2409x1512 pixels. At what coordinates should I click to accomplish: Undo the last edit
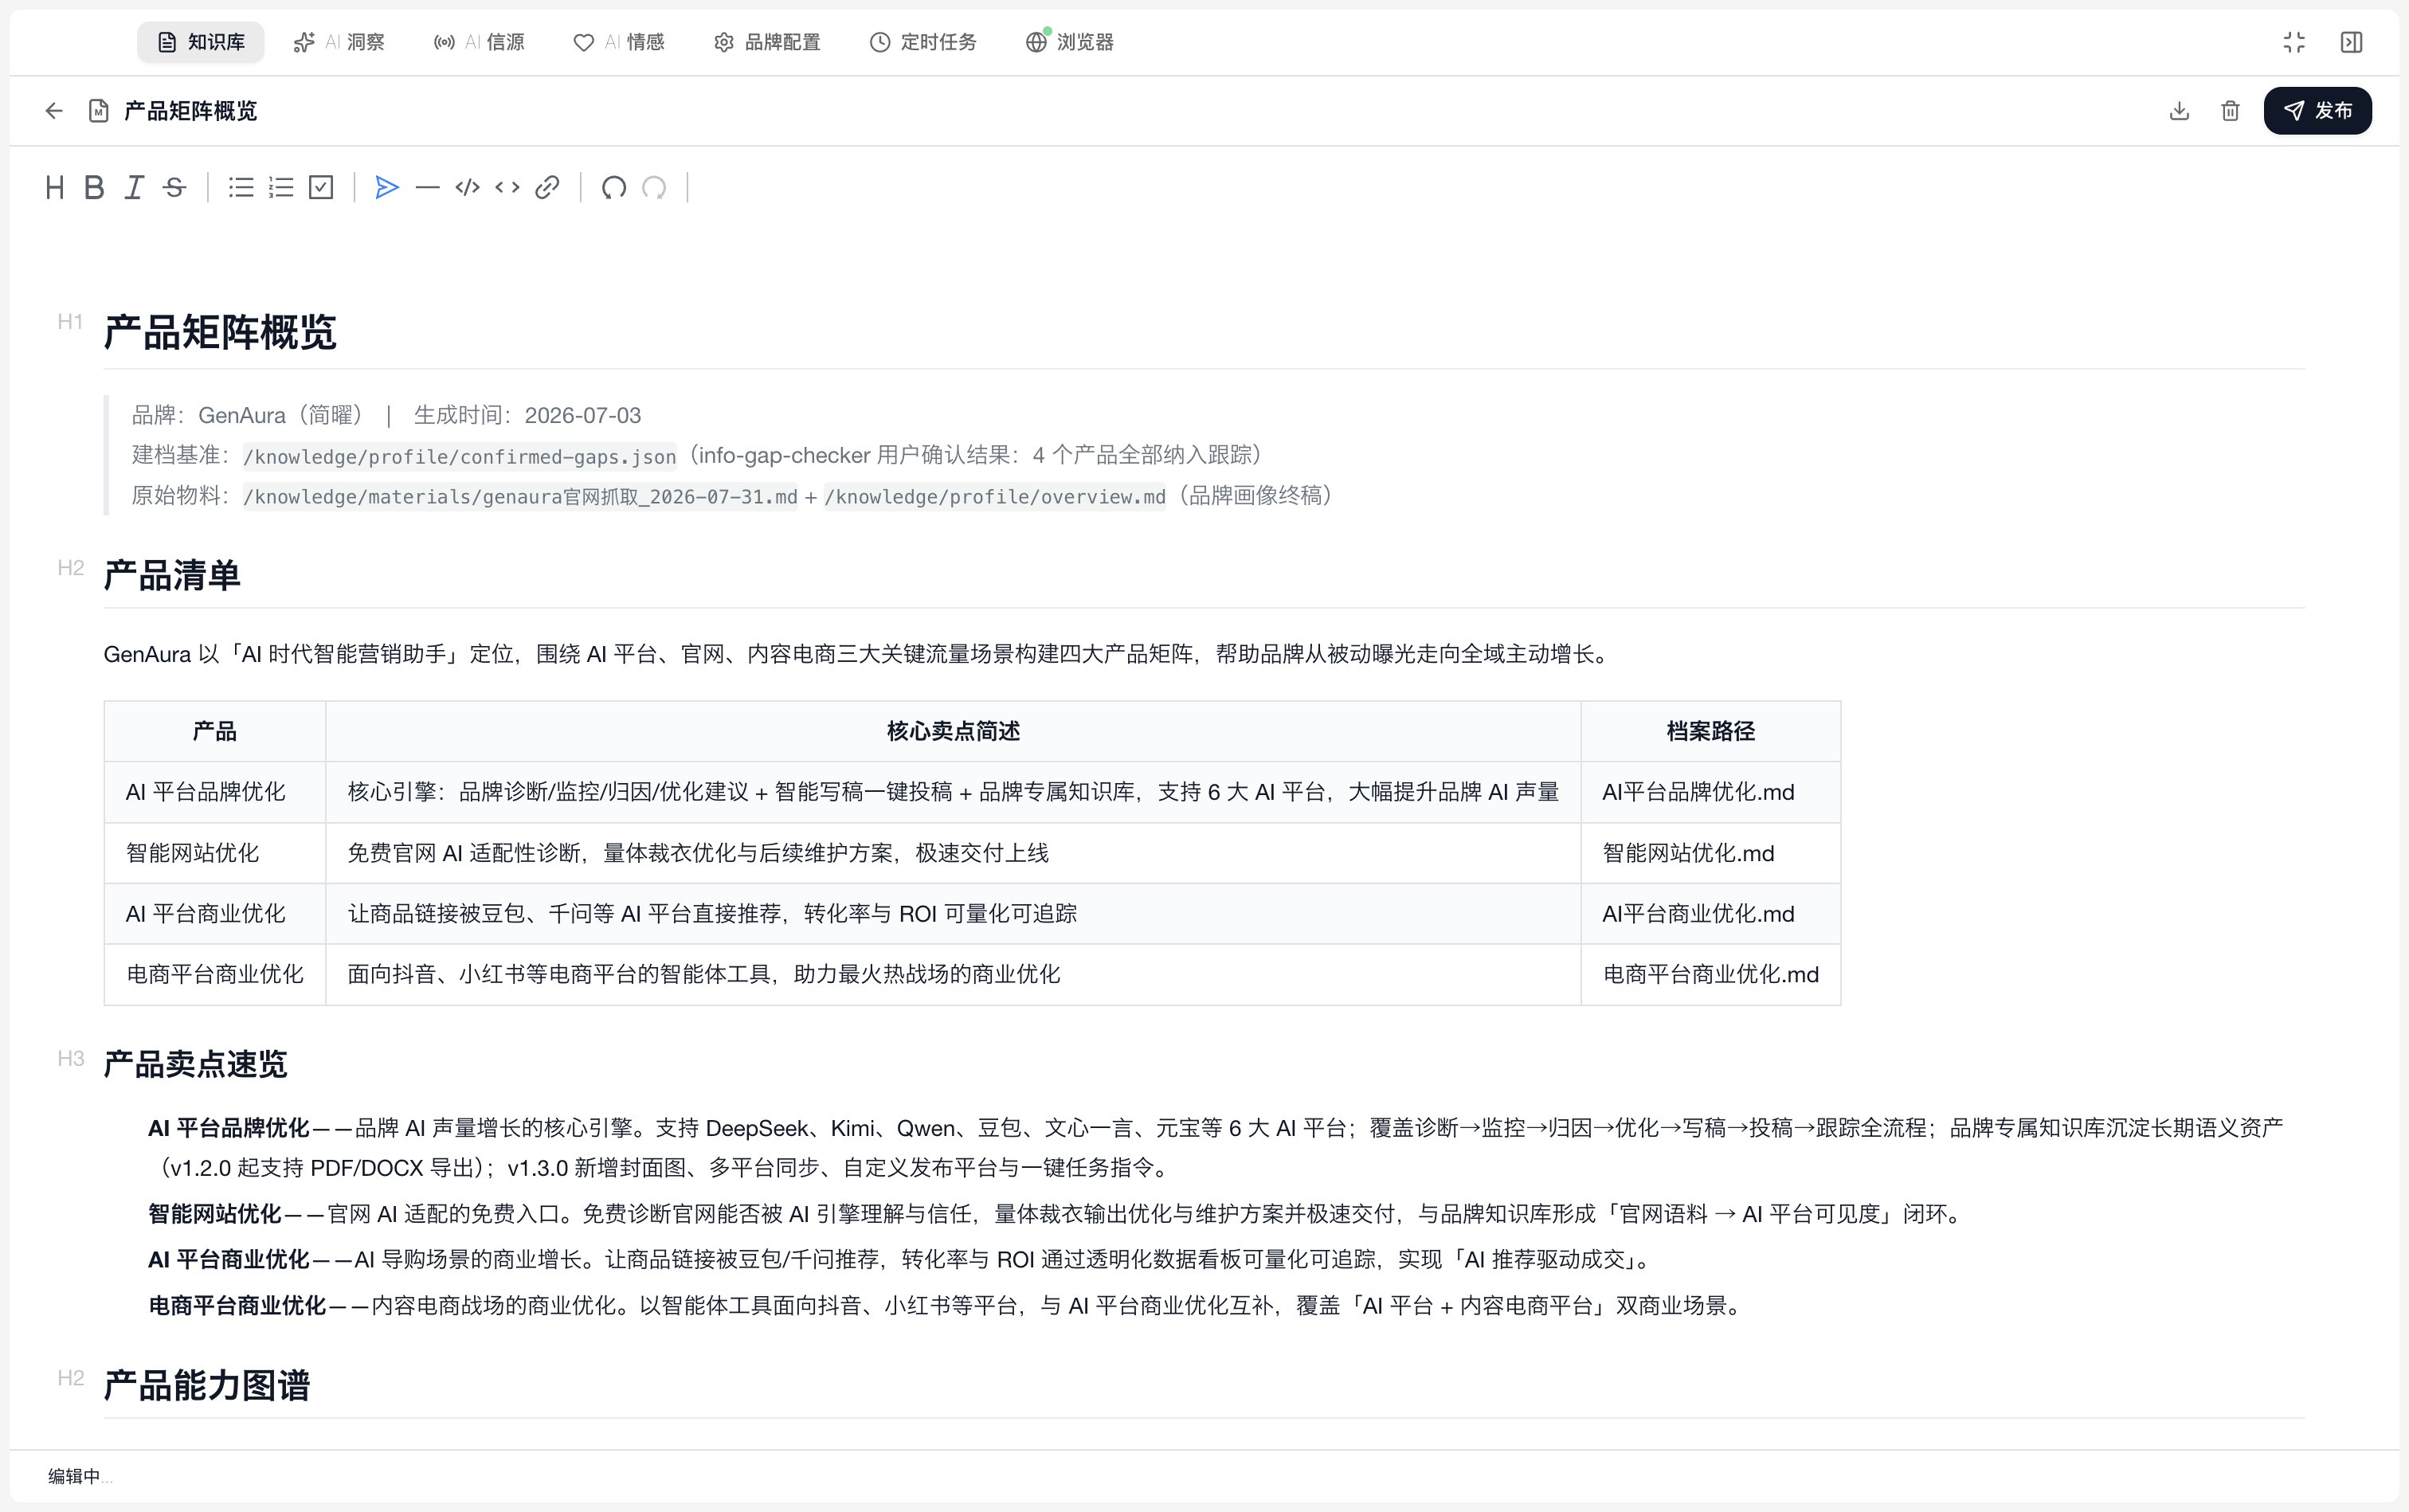coord(614,187)
